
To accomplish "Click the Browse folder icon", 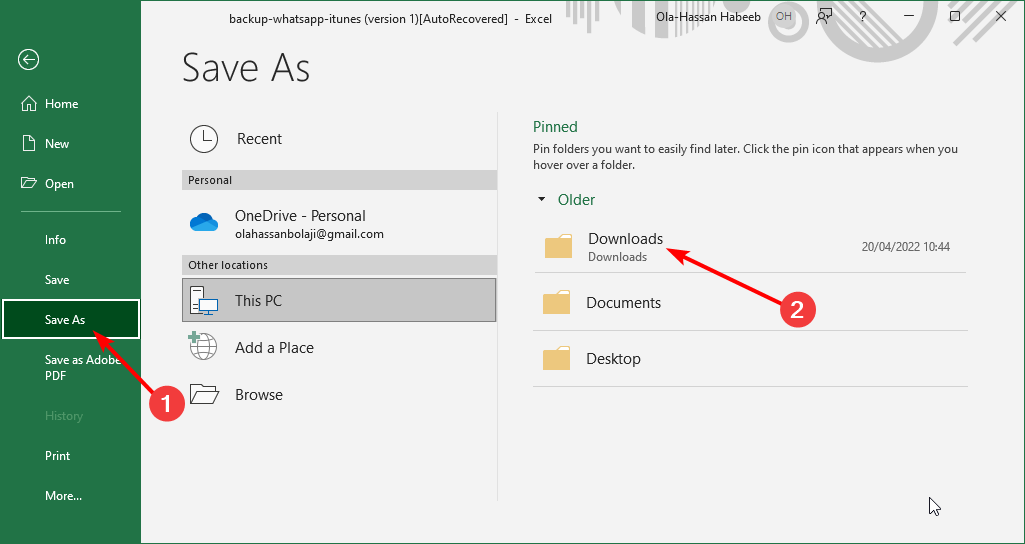I will 204,394.
